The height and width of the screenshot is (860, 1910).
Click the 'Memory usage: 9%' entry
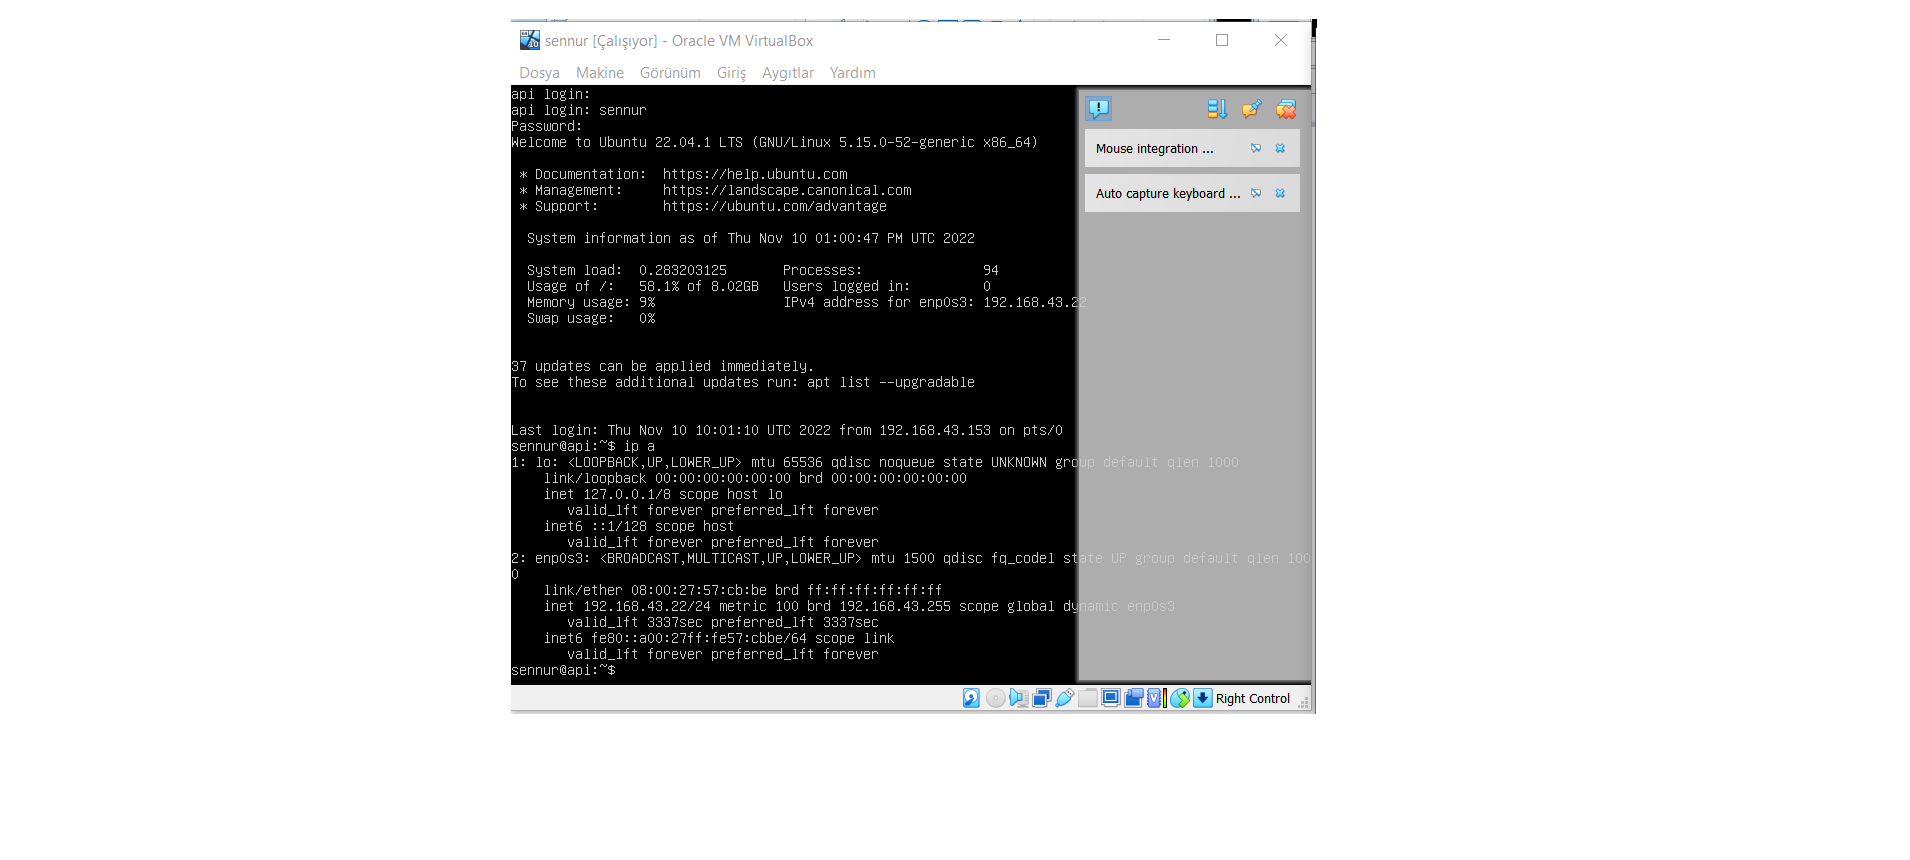(591, 302)
